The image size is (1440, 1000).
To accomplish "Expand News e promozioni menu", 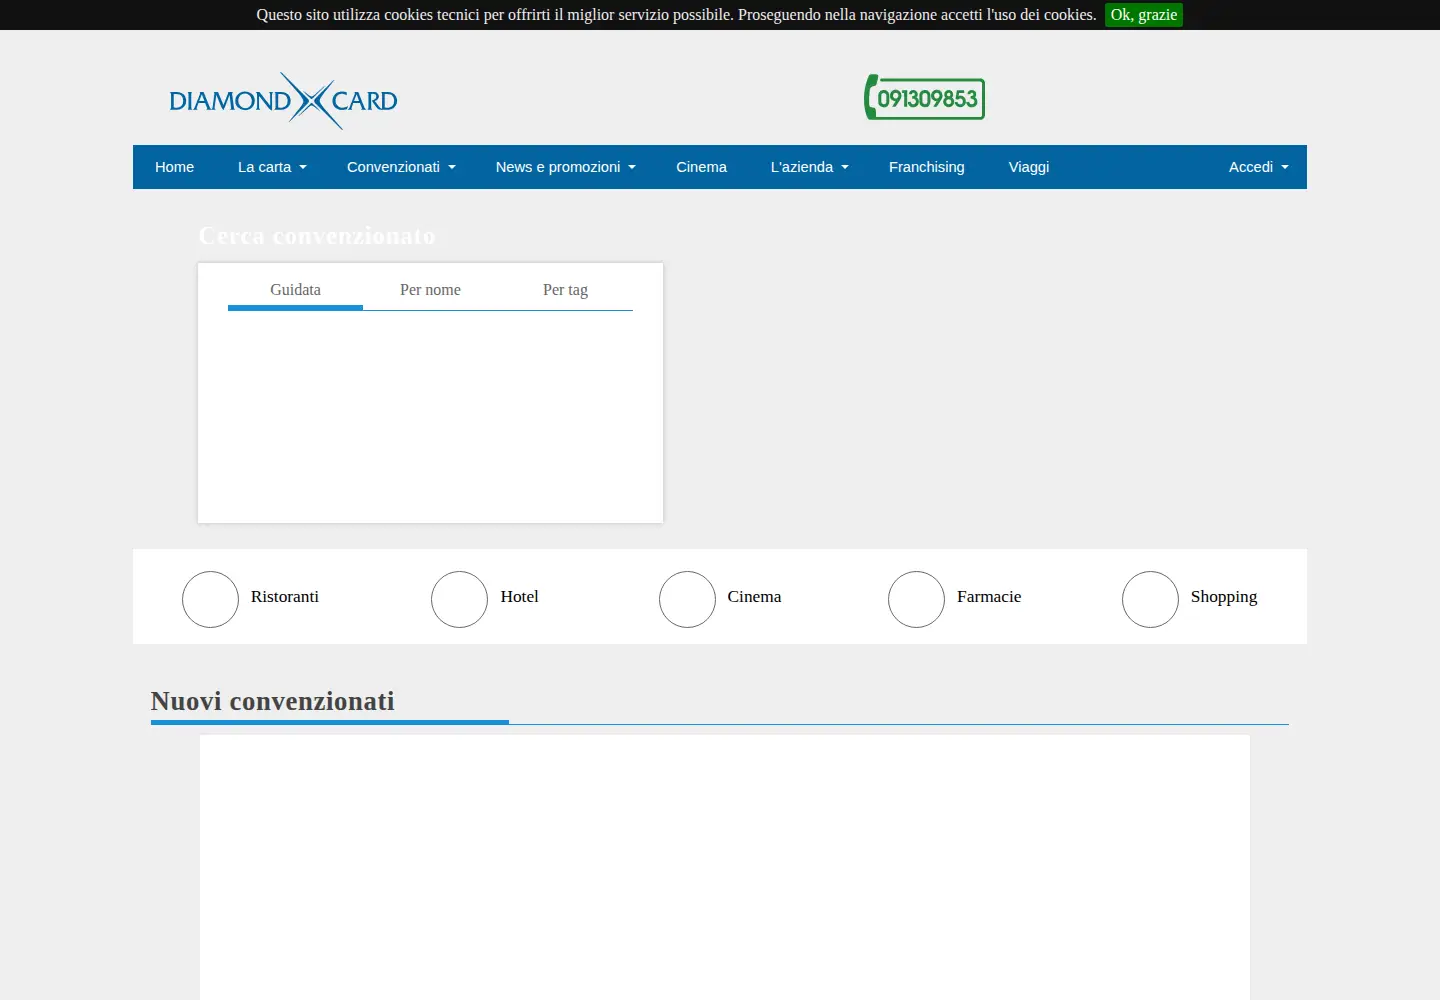I will (566, 167).
